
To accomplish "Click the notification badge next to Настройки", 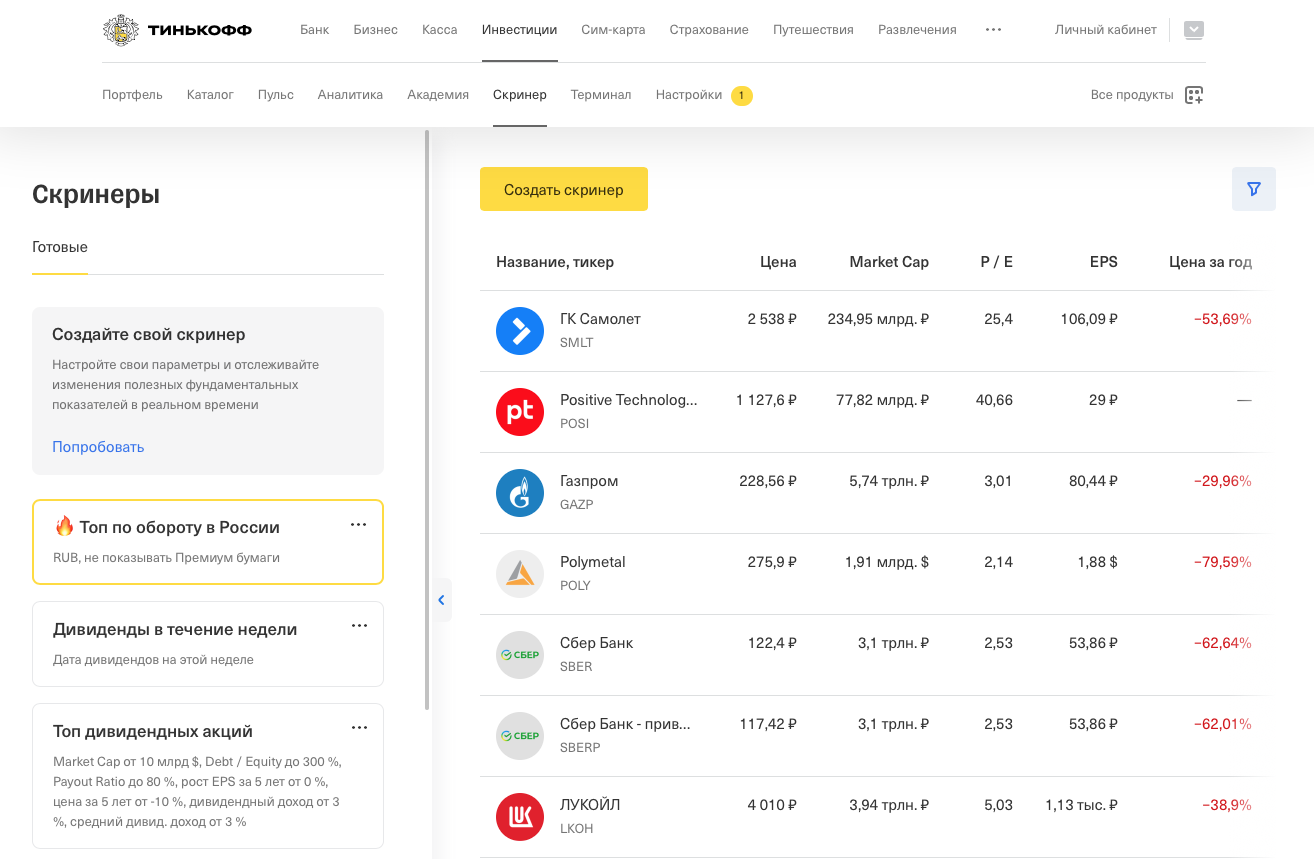I will coord(741,95).
